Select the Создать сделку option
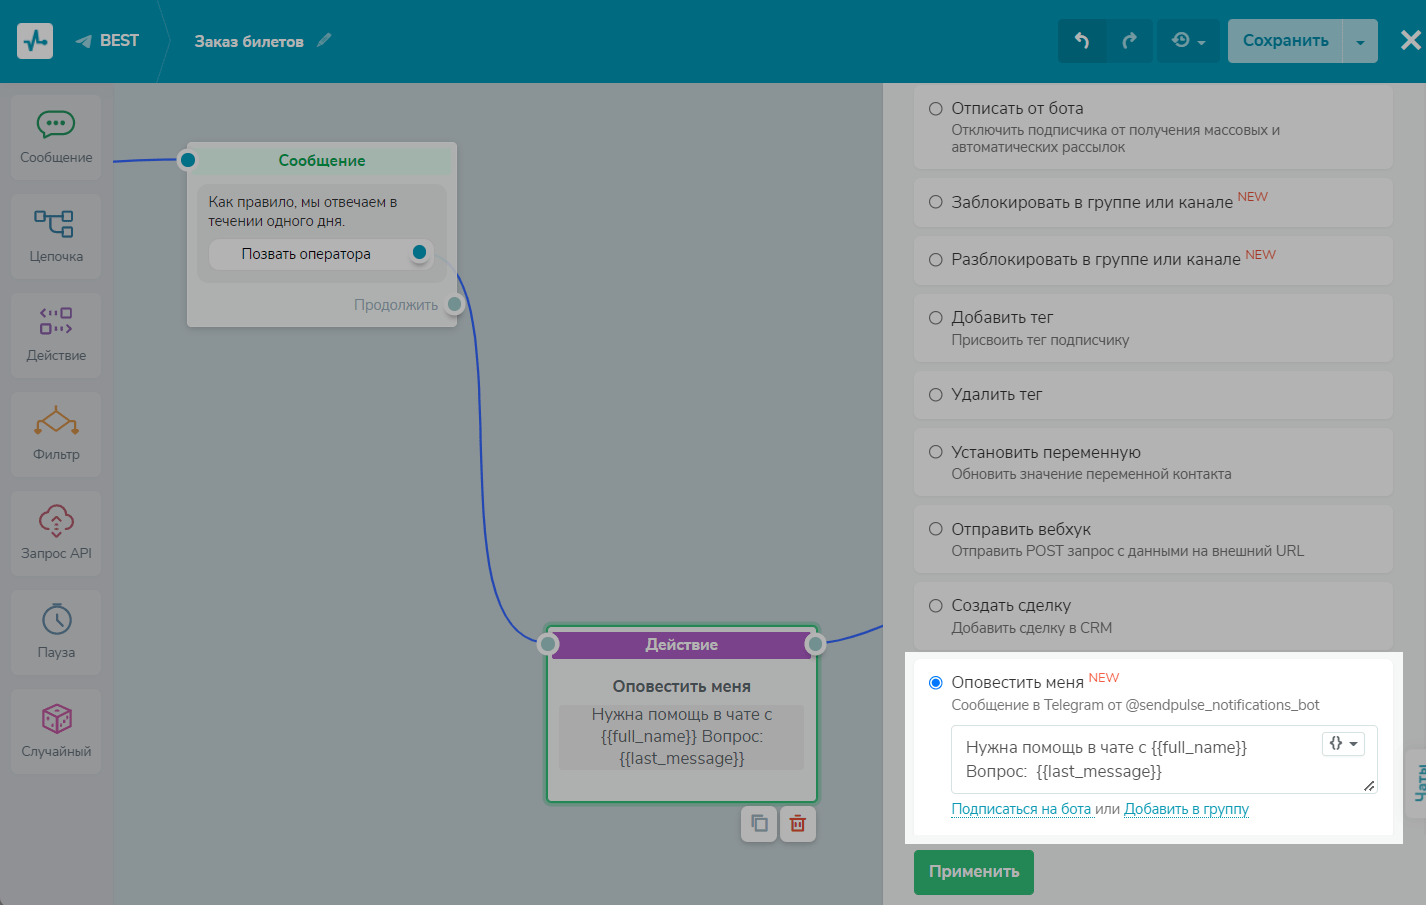Screen dimensions: 1426x905 tap(1153, 616)
